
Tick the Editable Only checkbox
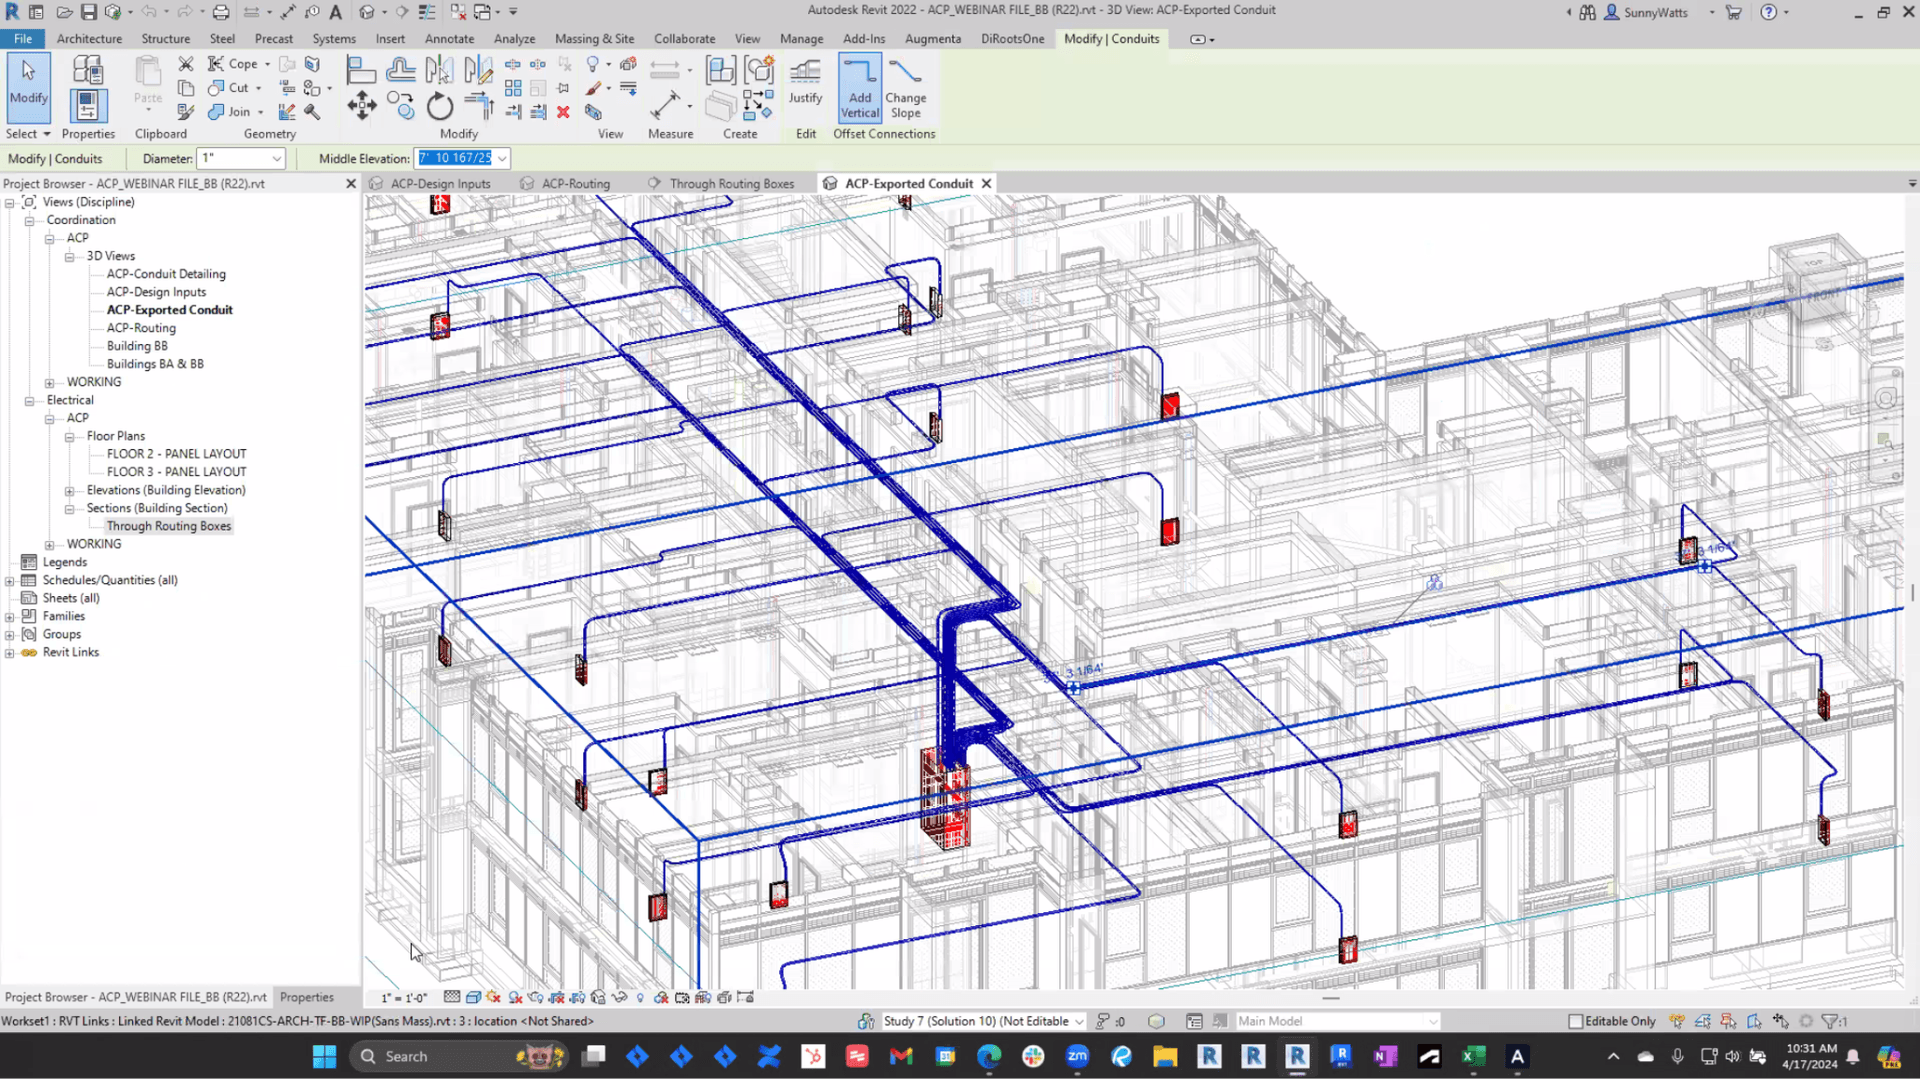[x=1575, y=1021]
